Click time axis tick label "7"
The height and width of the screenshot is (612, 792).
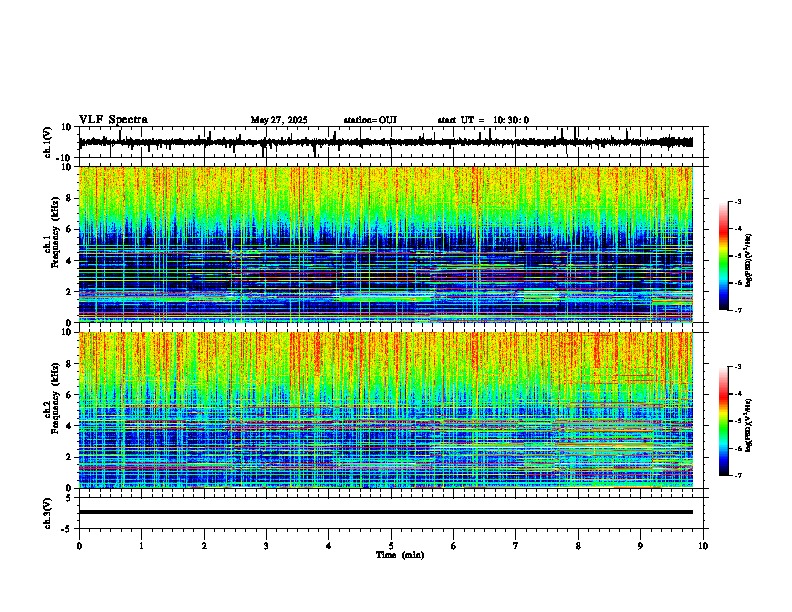[x=516, y=546]
